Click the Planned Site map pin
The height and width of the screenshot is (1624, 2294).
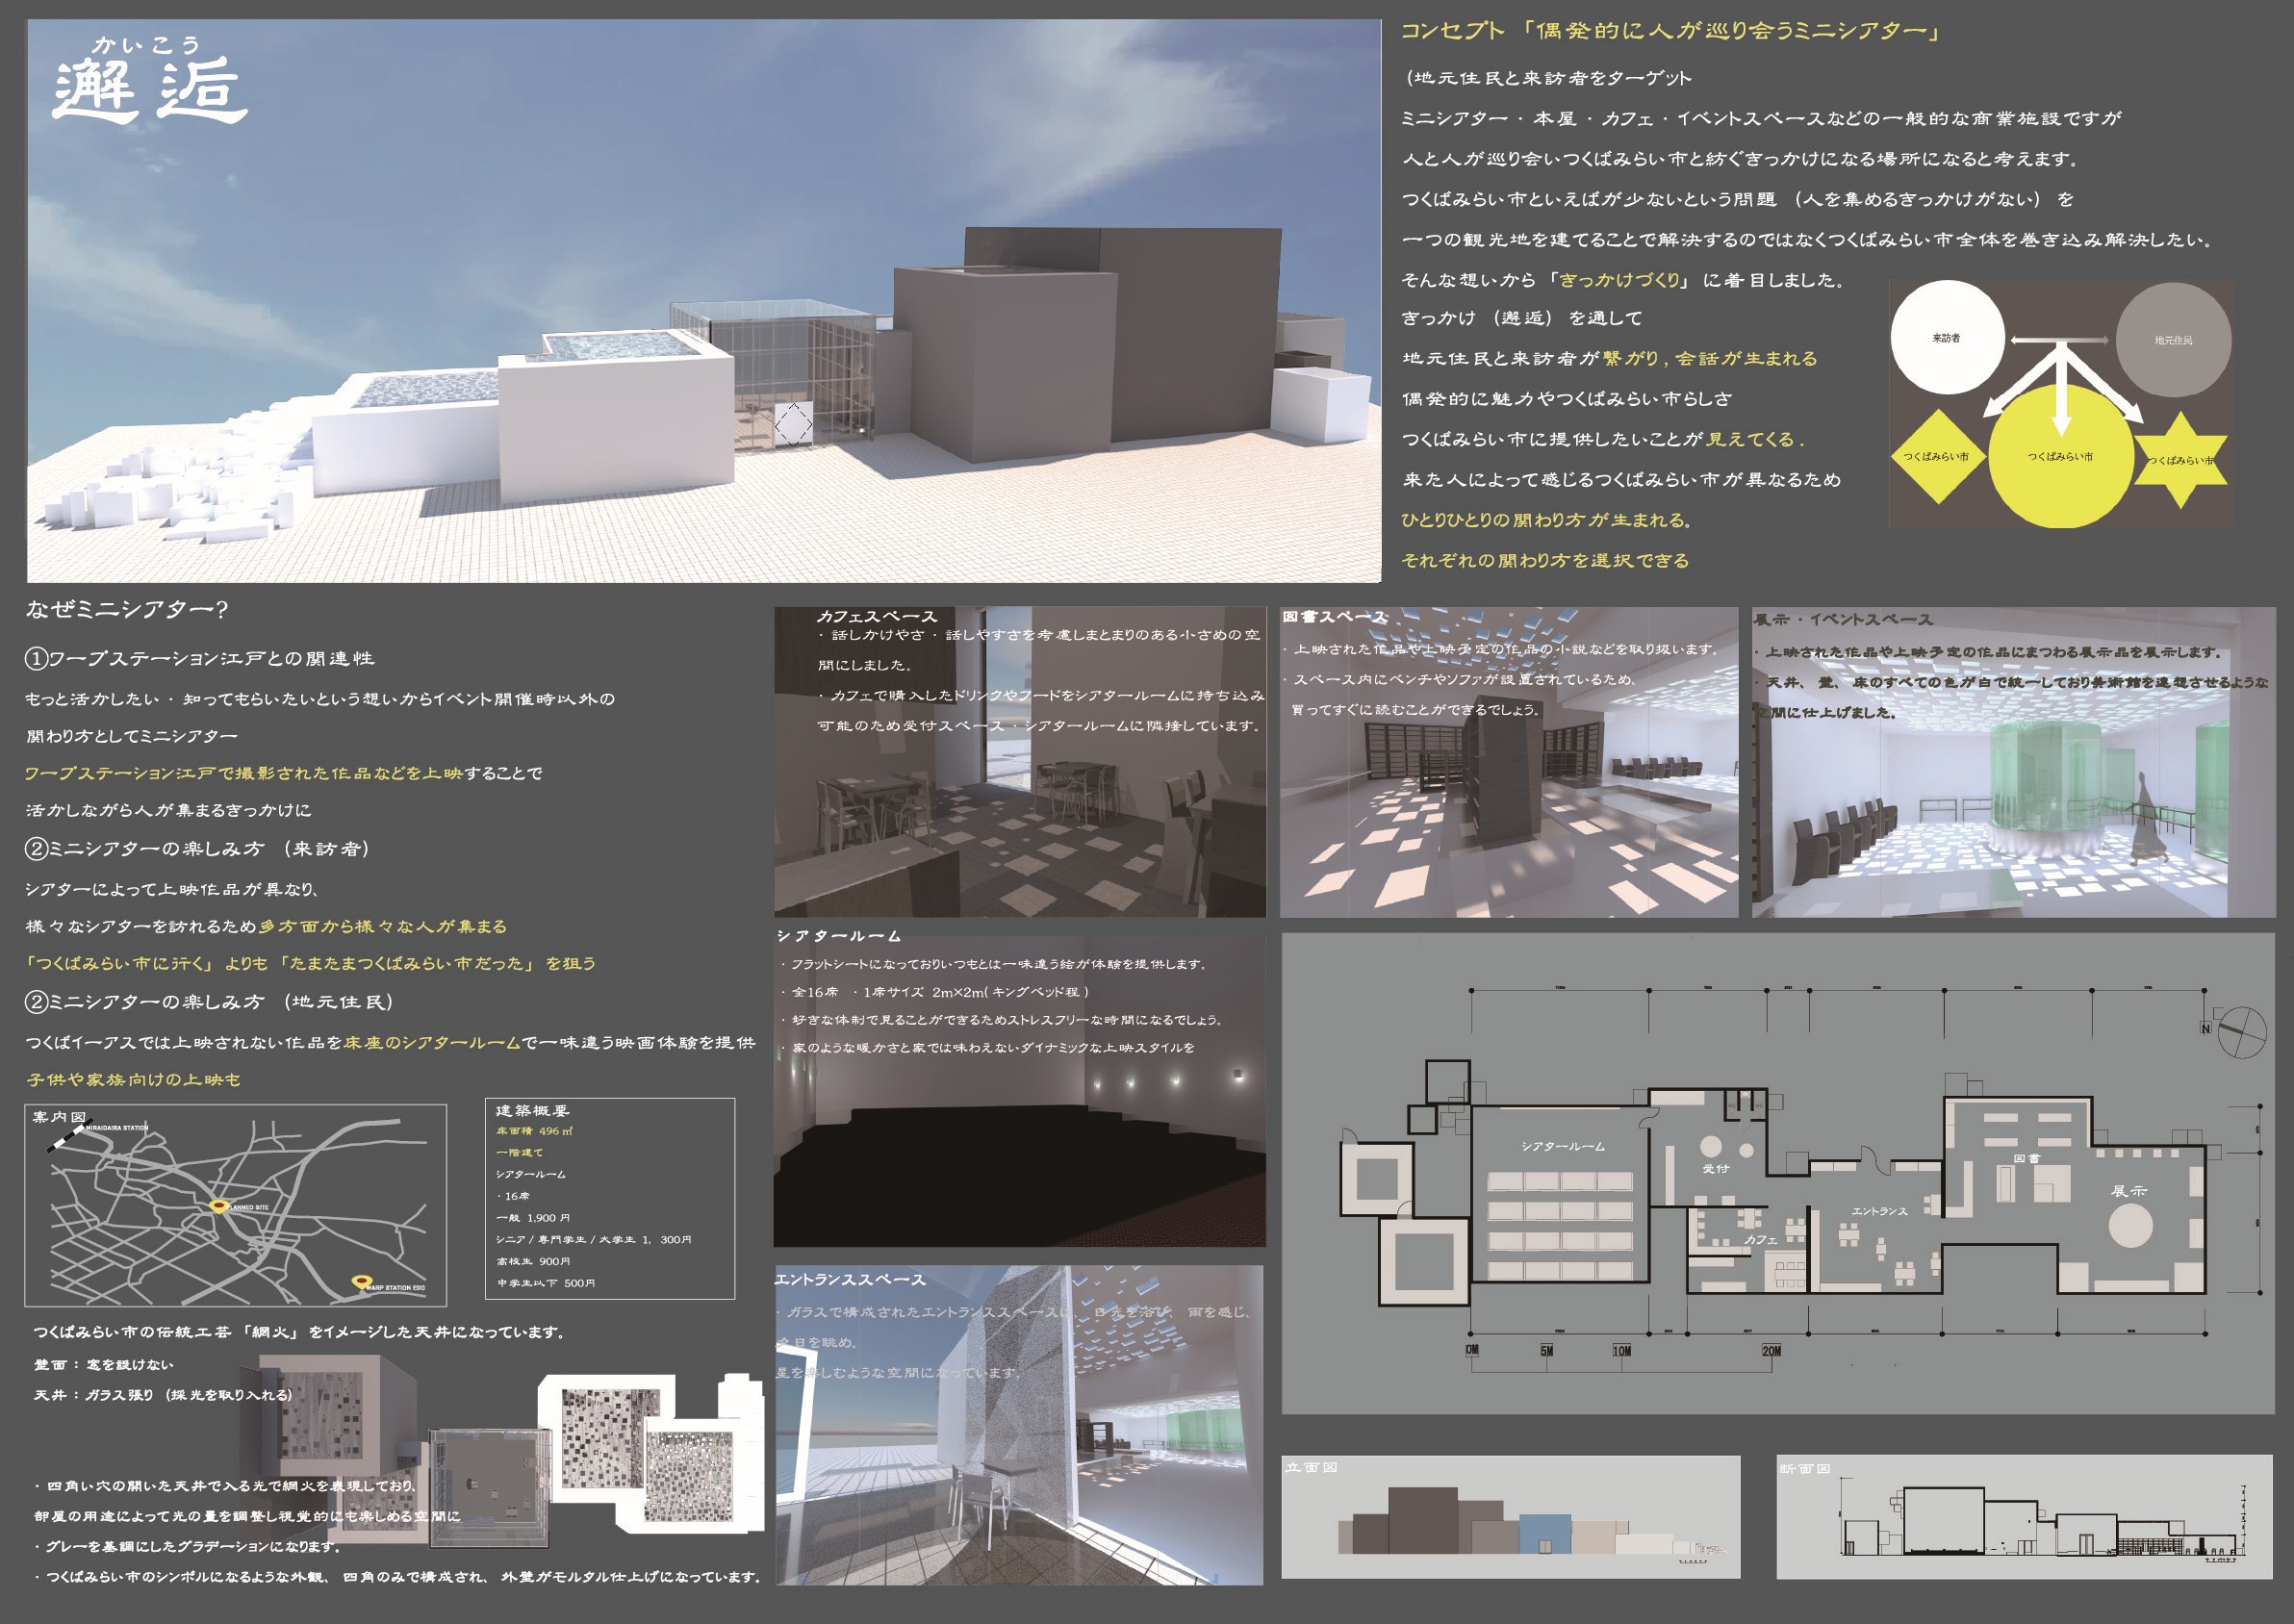point(218,1205)
